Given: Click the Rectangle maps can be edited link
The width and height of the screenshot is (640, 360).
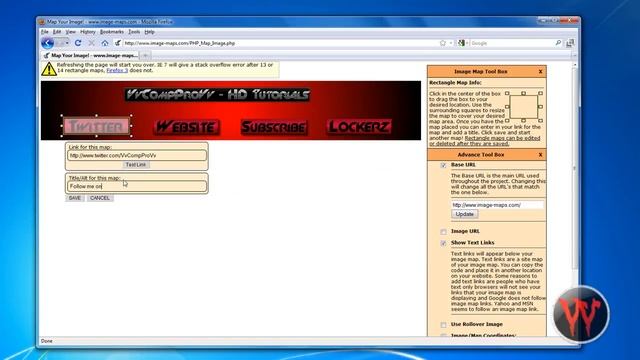Looking at the screenshot, I should tap(485, 141).
